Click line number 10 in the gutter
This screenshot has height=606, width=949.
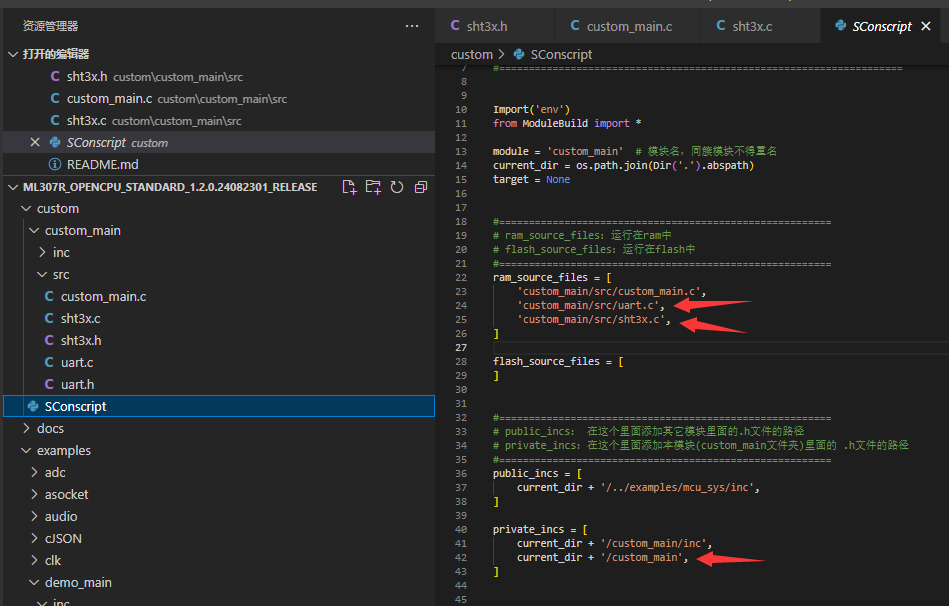pos(461,110)
